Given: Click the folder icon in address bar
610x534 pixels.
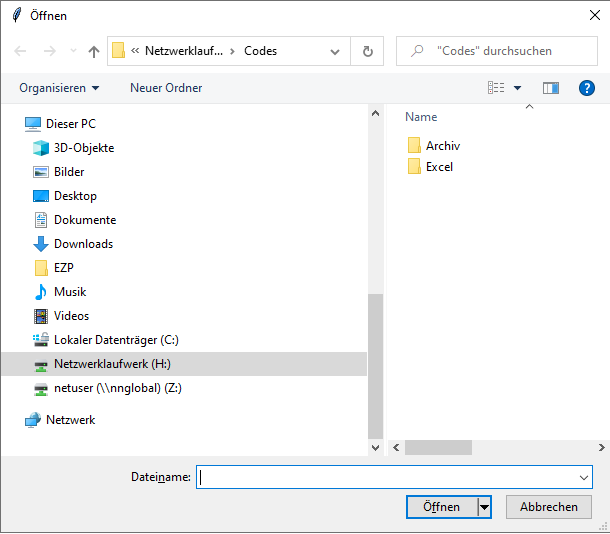Looking at the screenshot, I should click(x=118, y=51).
